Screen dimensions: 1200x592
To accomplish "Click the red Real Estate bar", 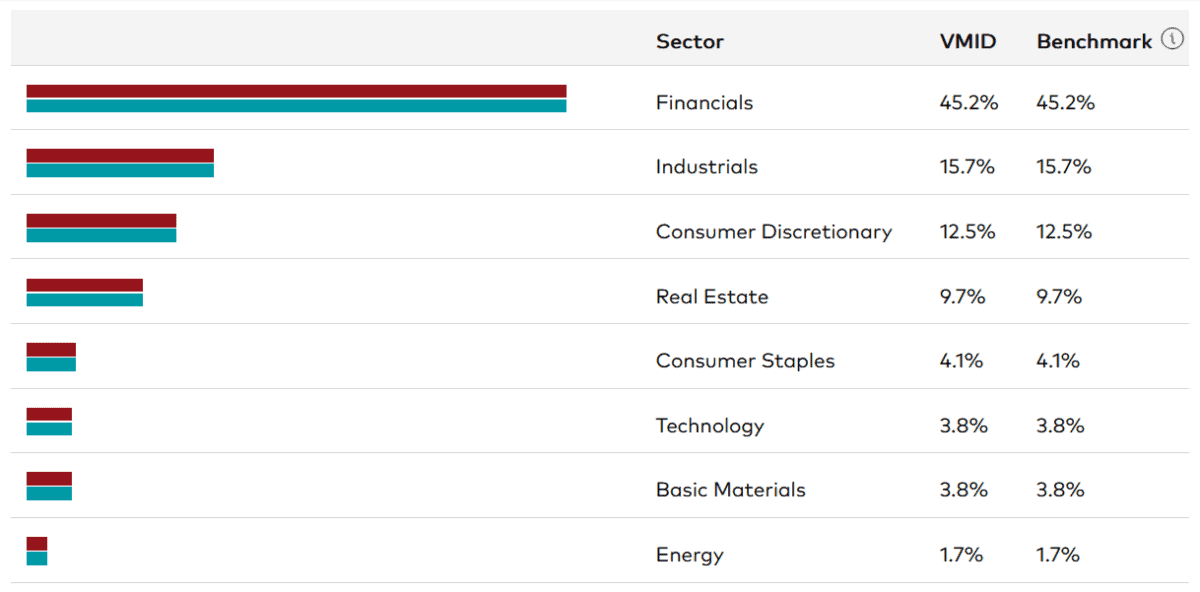I will coord(84,285).
